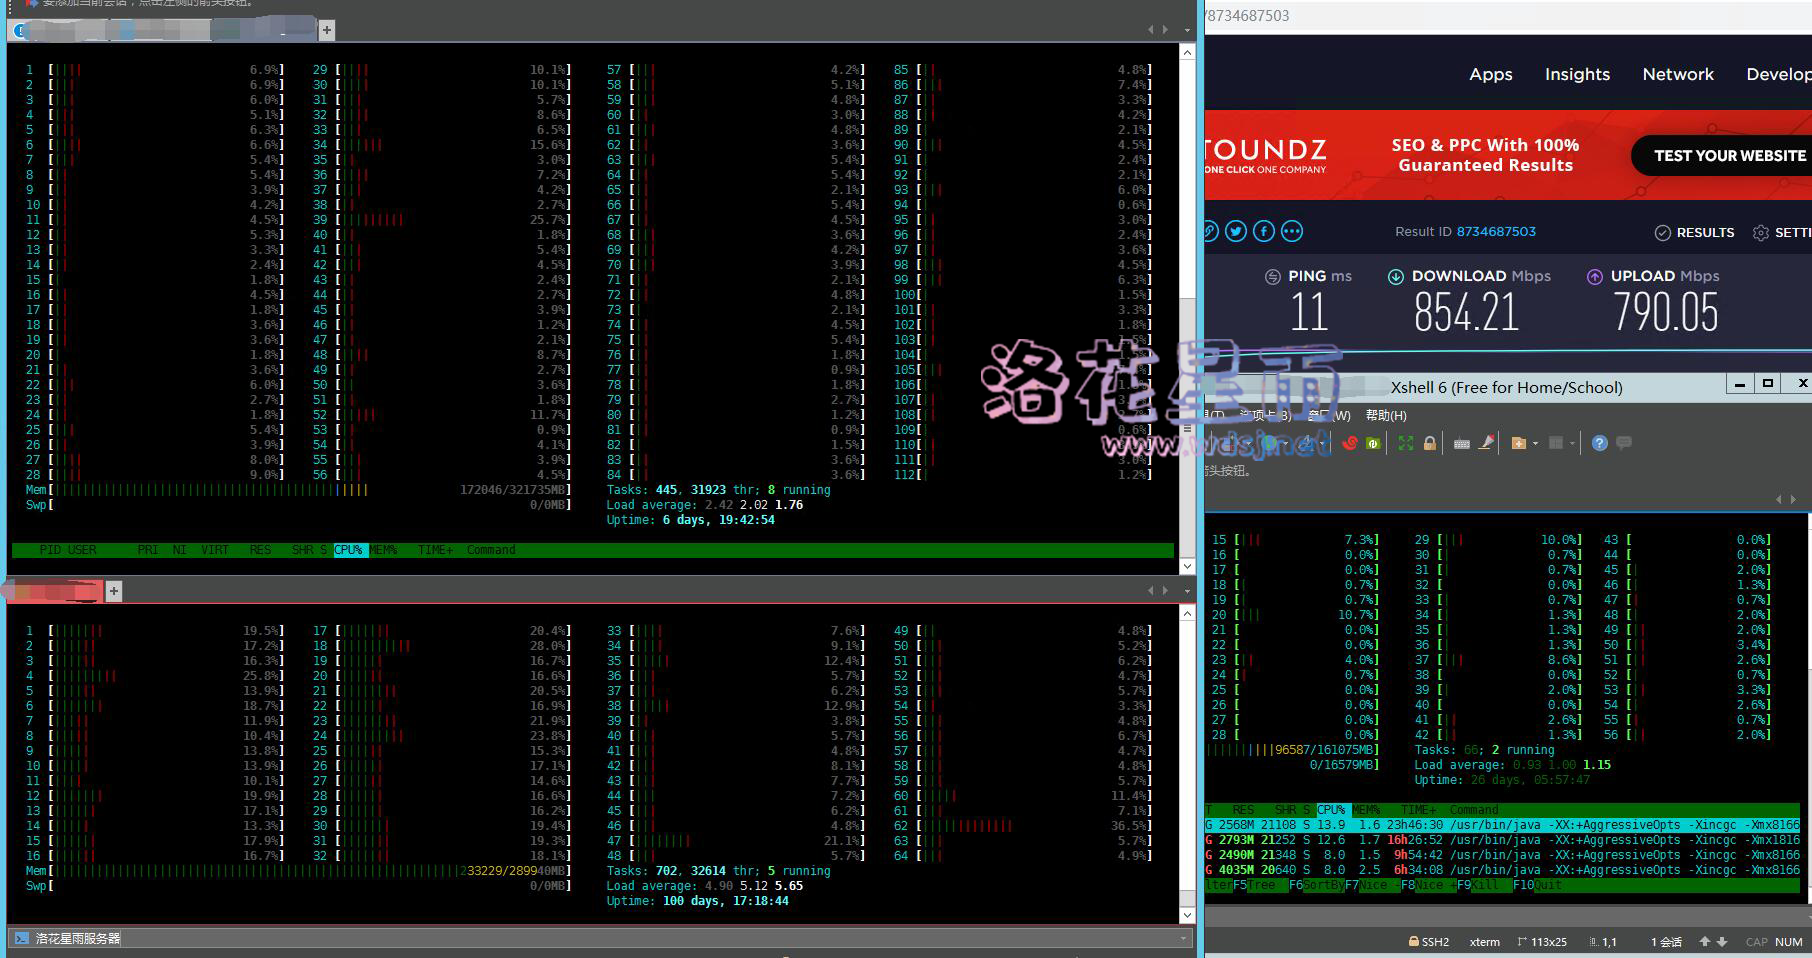Click the padlock lock-session toolbar icon

click(1430, 443)
